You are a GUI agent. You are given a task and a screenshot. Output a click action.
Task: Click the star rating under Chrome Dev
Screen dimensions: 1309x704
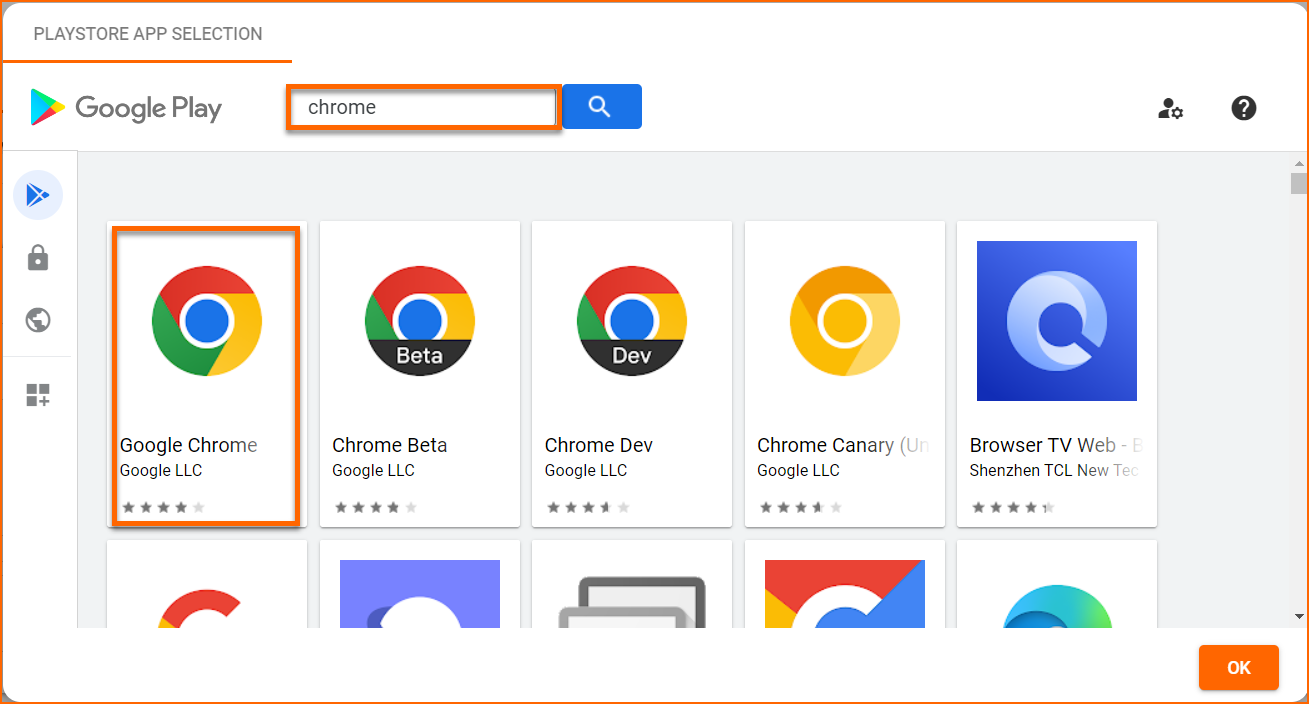pyautogui.click(x=588, y=508)
